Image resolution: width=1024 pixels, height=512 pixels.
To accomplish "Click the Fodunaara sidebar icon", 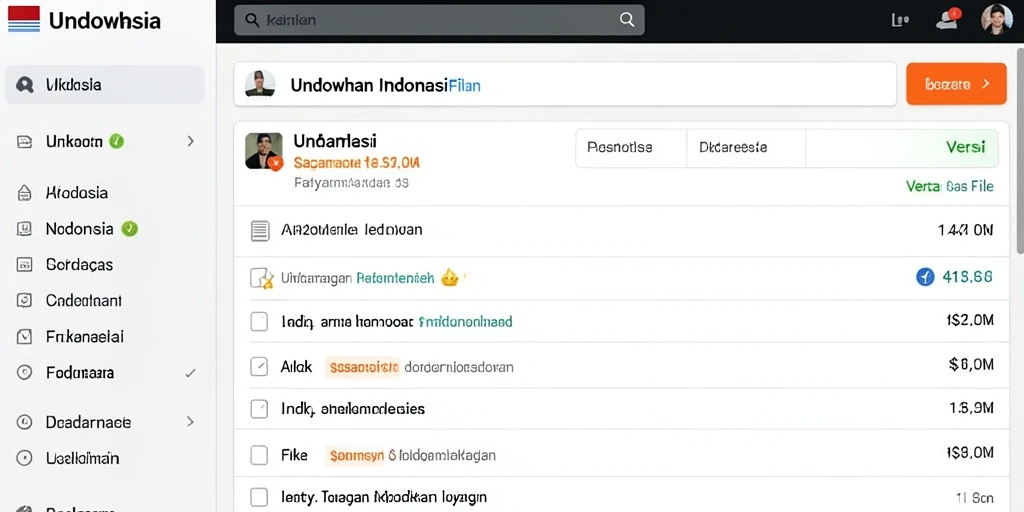I will tap(24, 373).
